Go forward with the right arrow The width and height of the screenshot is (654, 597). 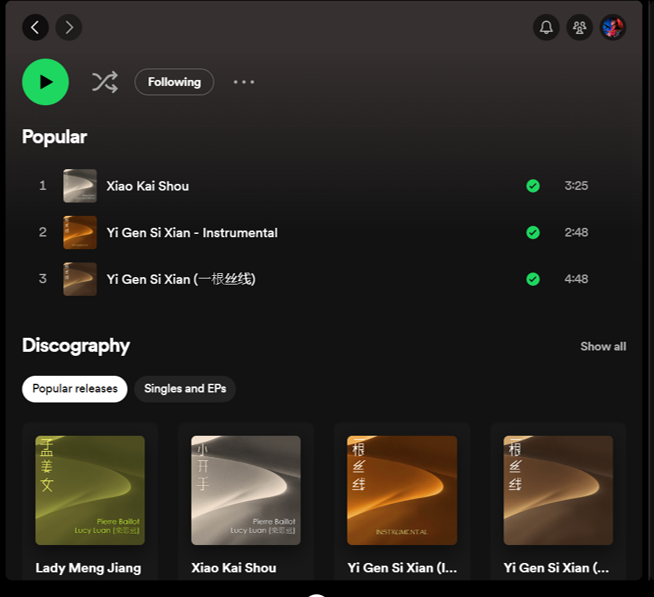click(x=69, y=28)
